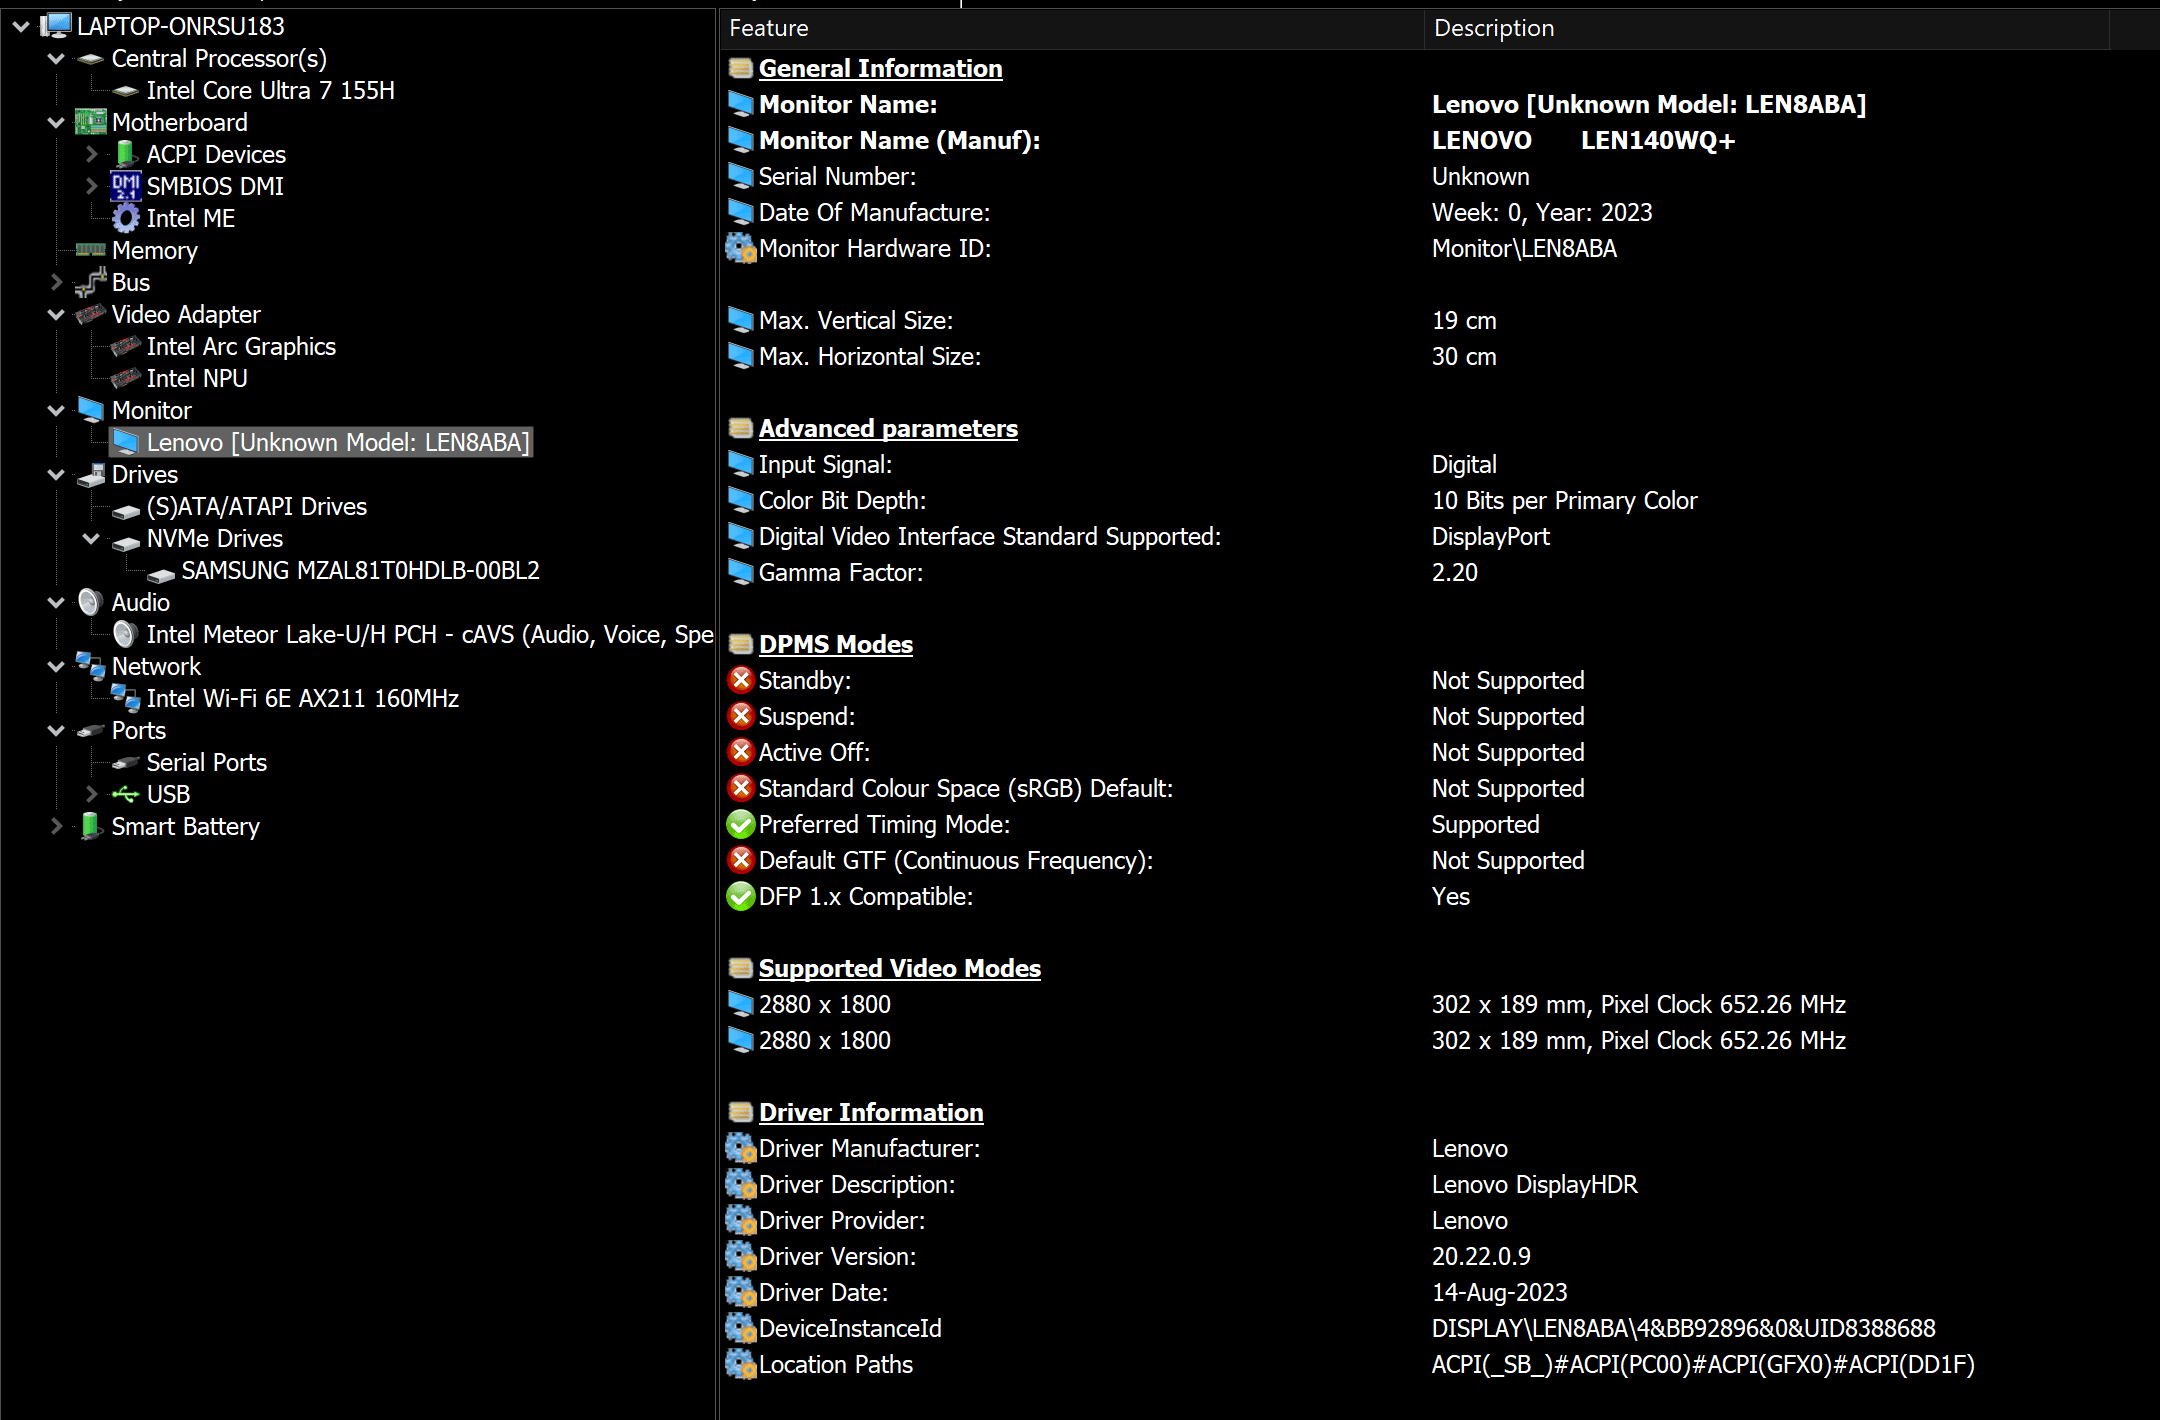Click the Drives icon in tree
The height and width of the screenshot is (1420, 2160).
point(91,474)
